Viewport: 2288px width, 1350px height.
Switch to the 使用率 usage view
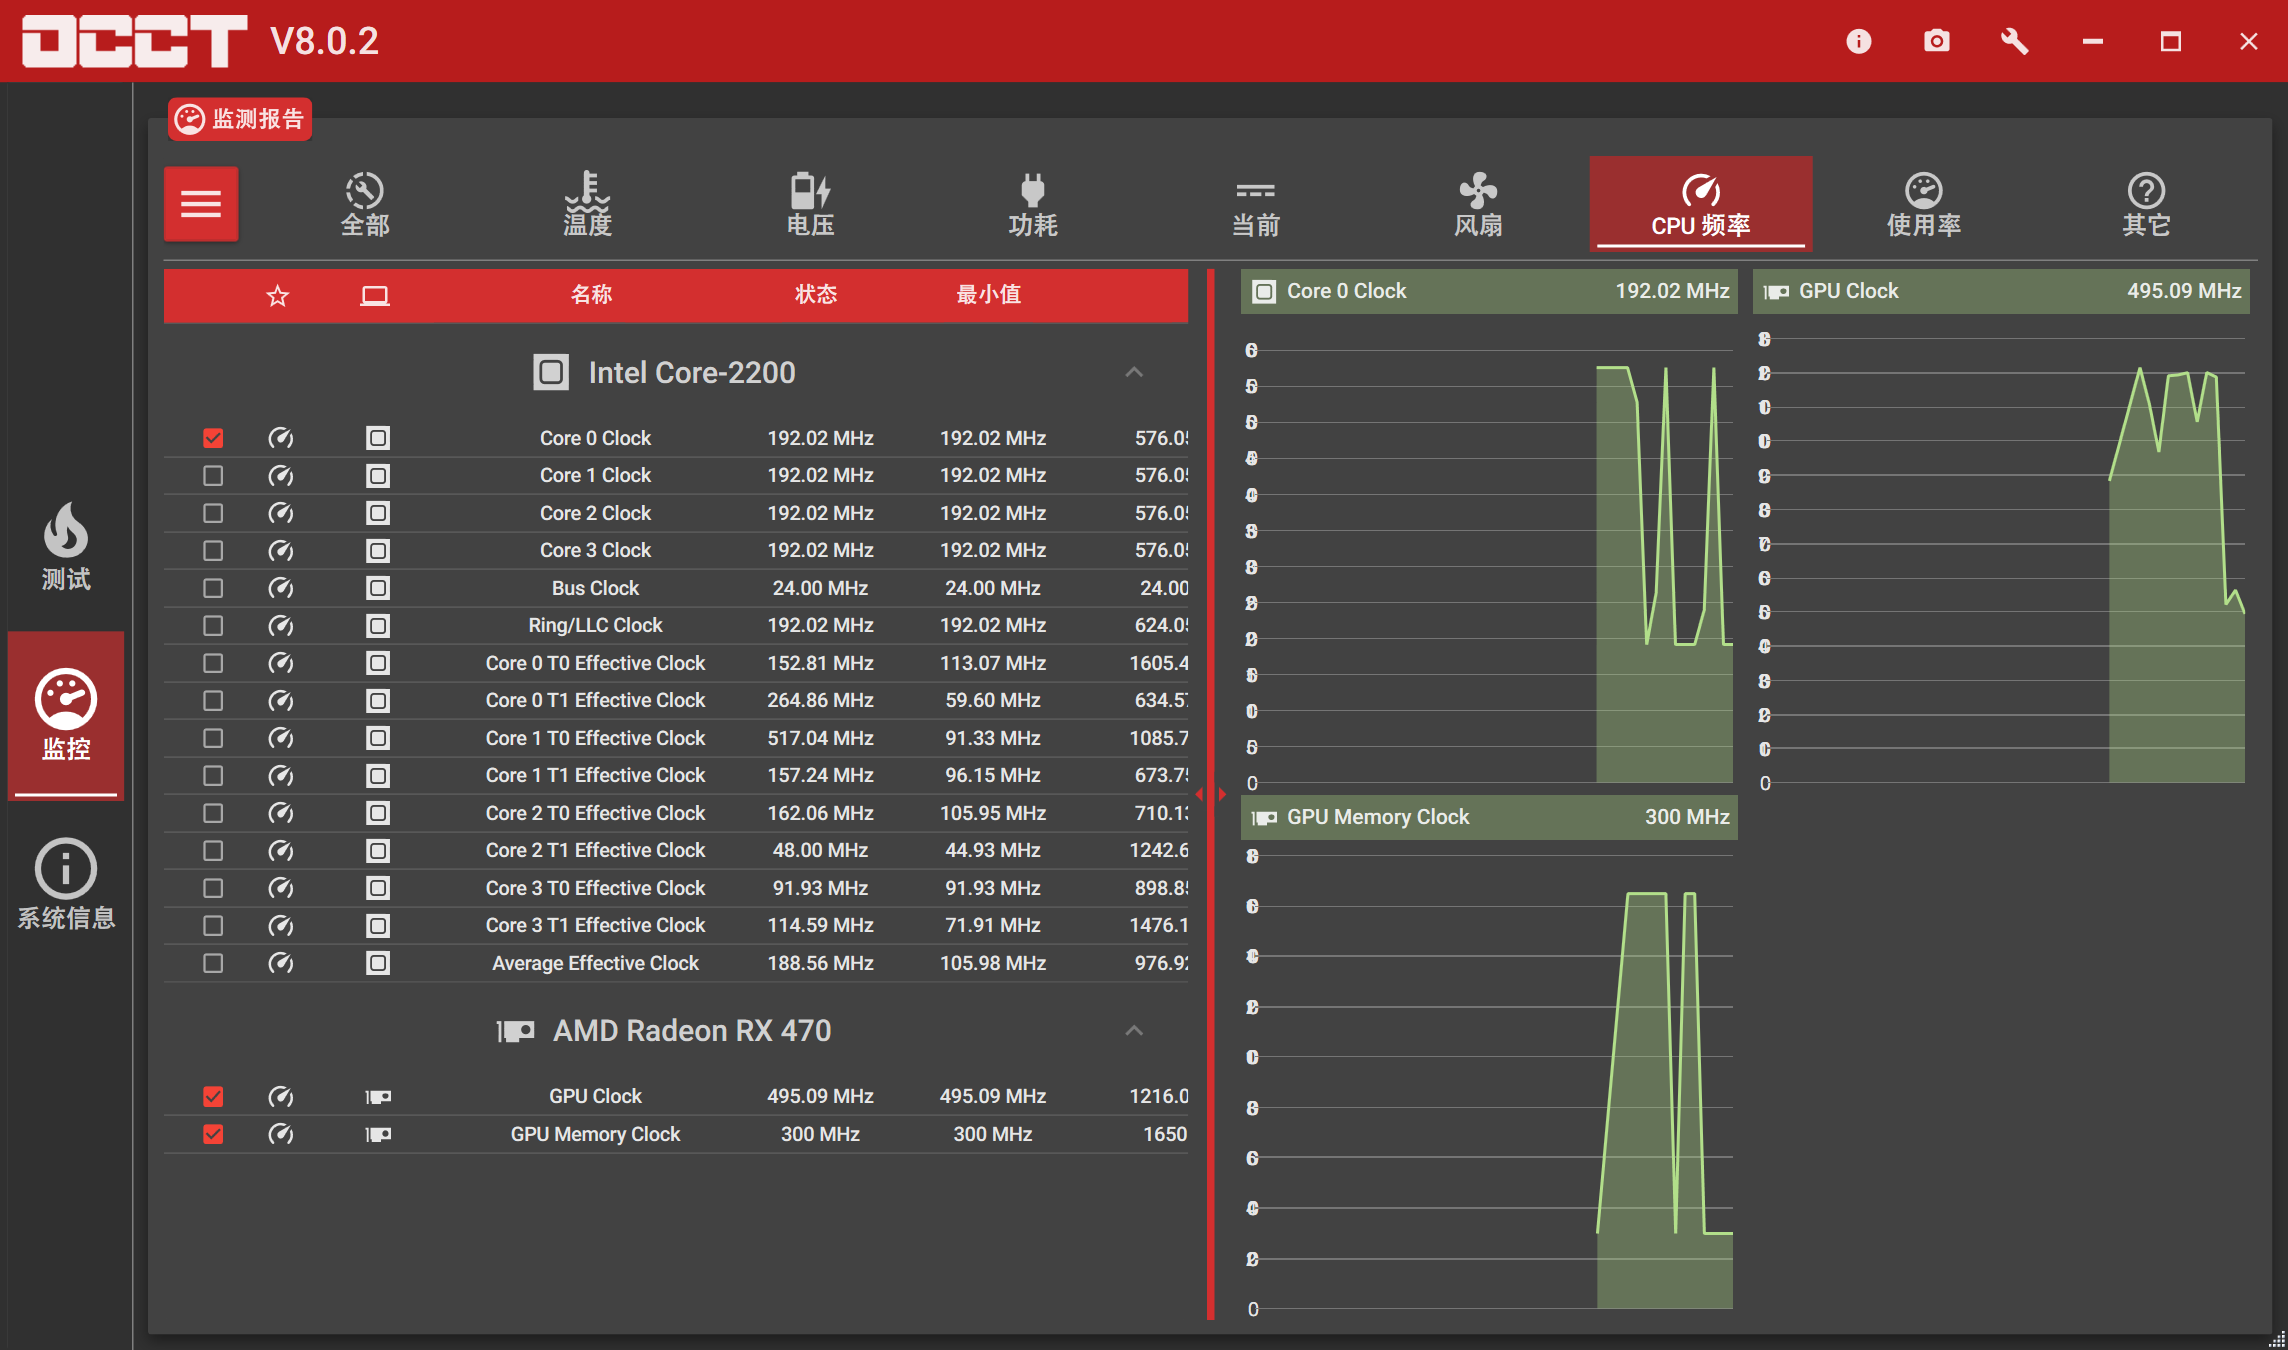pos(1922,203)
